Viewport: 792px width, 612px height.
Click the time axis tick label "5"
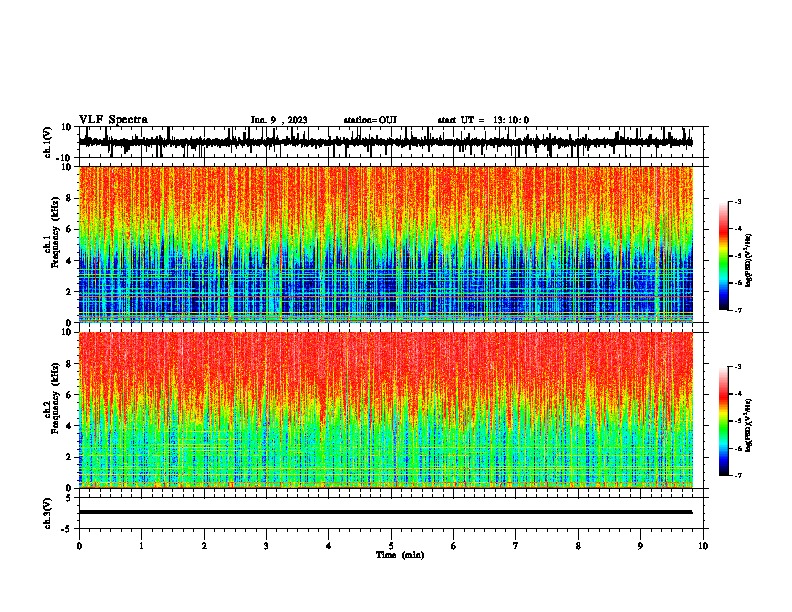pyautogui.click(x=391, y=546)
